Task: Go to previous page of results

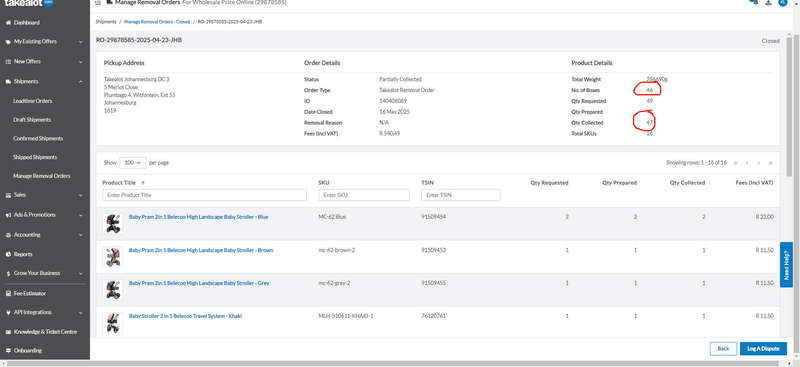Action: 747,163
